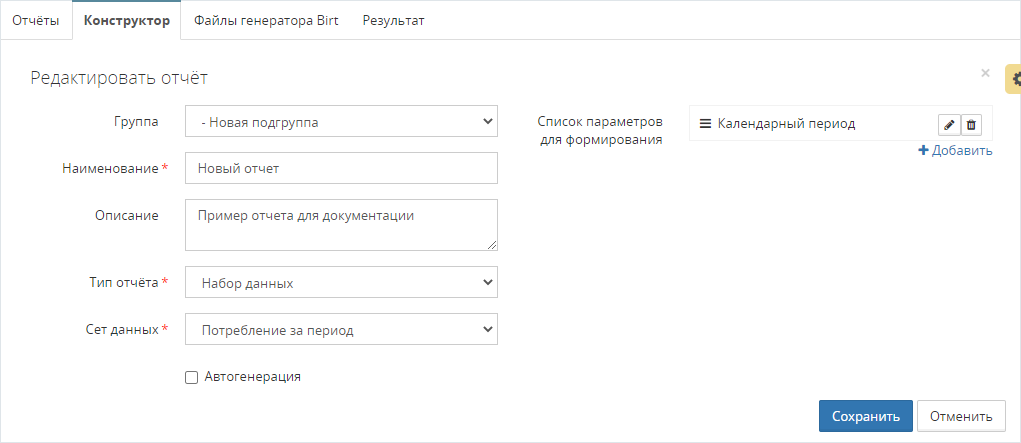Edit the Календарный период parameter with pencil icon
The width and height of the screenshot is (1021, 443).
[x=949, y=125]
